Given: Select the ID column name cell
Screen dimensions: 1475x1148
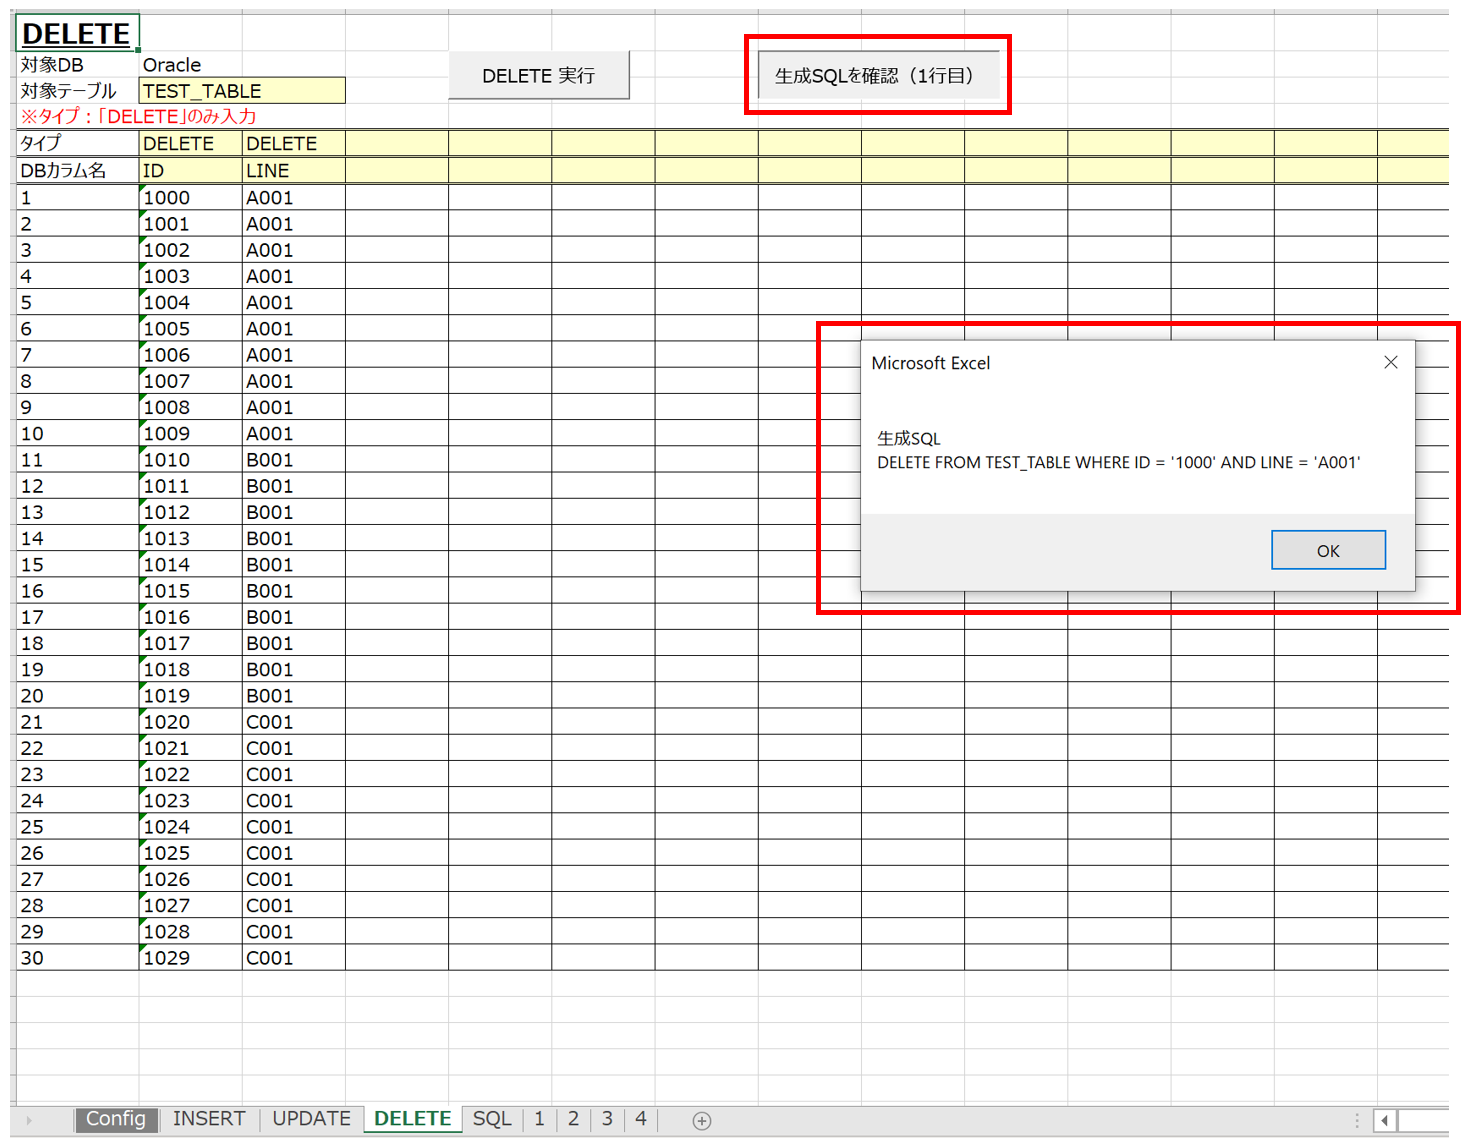Looking at the screenshot, I should [x=190, y=171].
